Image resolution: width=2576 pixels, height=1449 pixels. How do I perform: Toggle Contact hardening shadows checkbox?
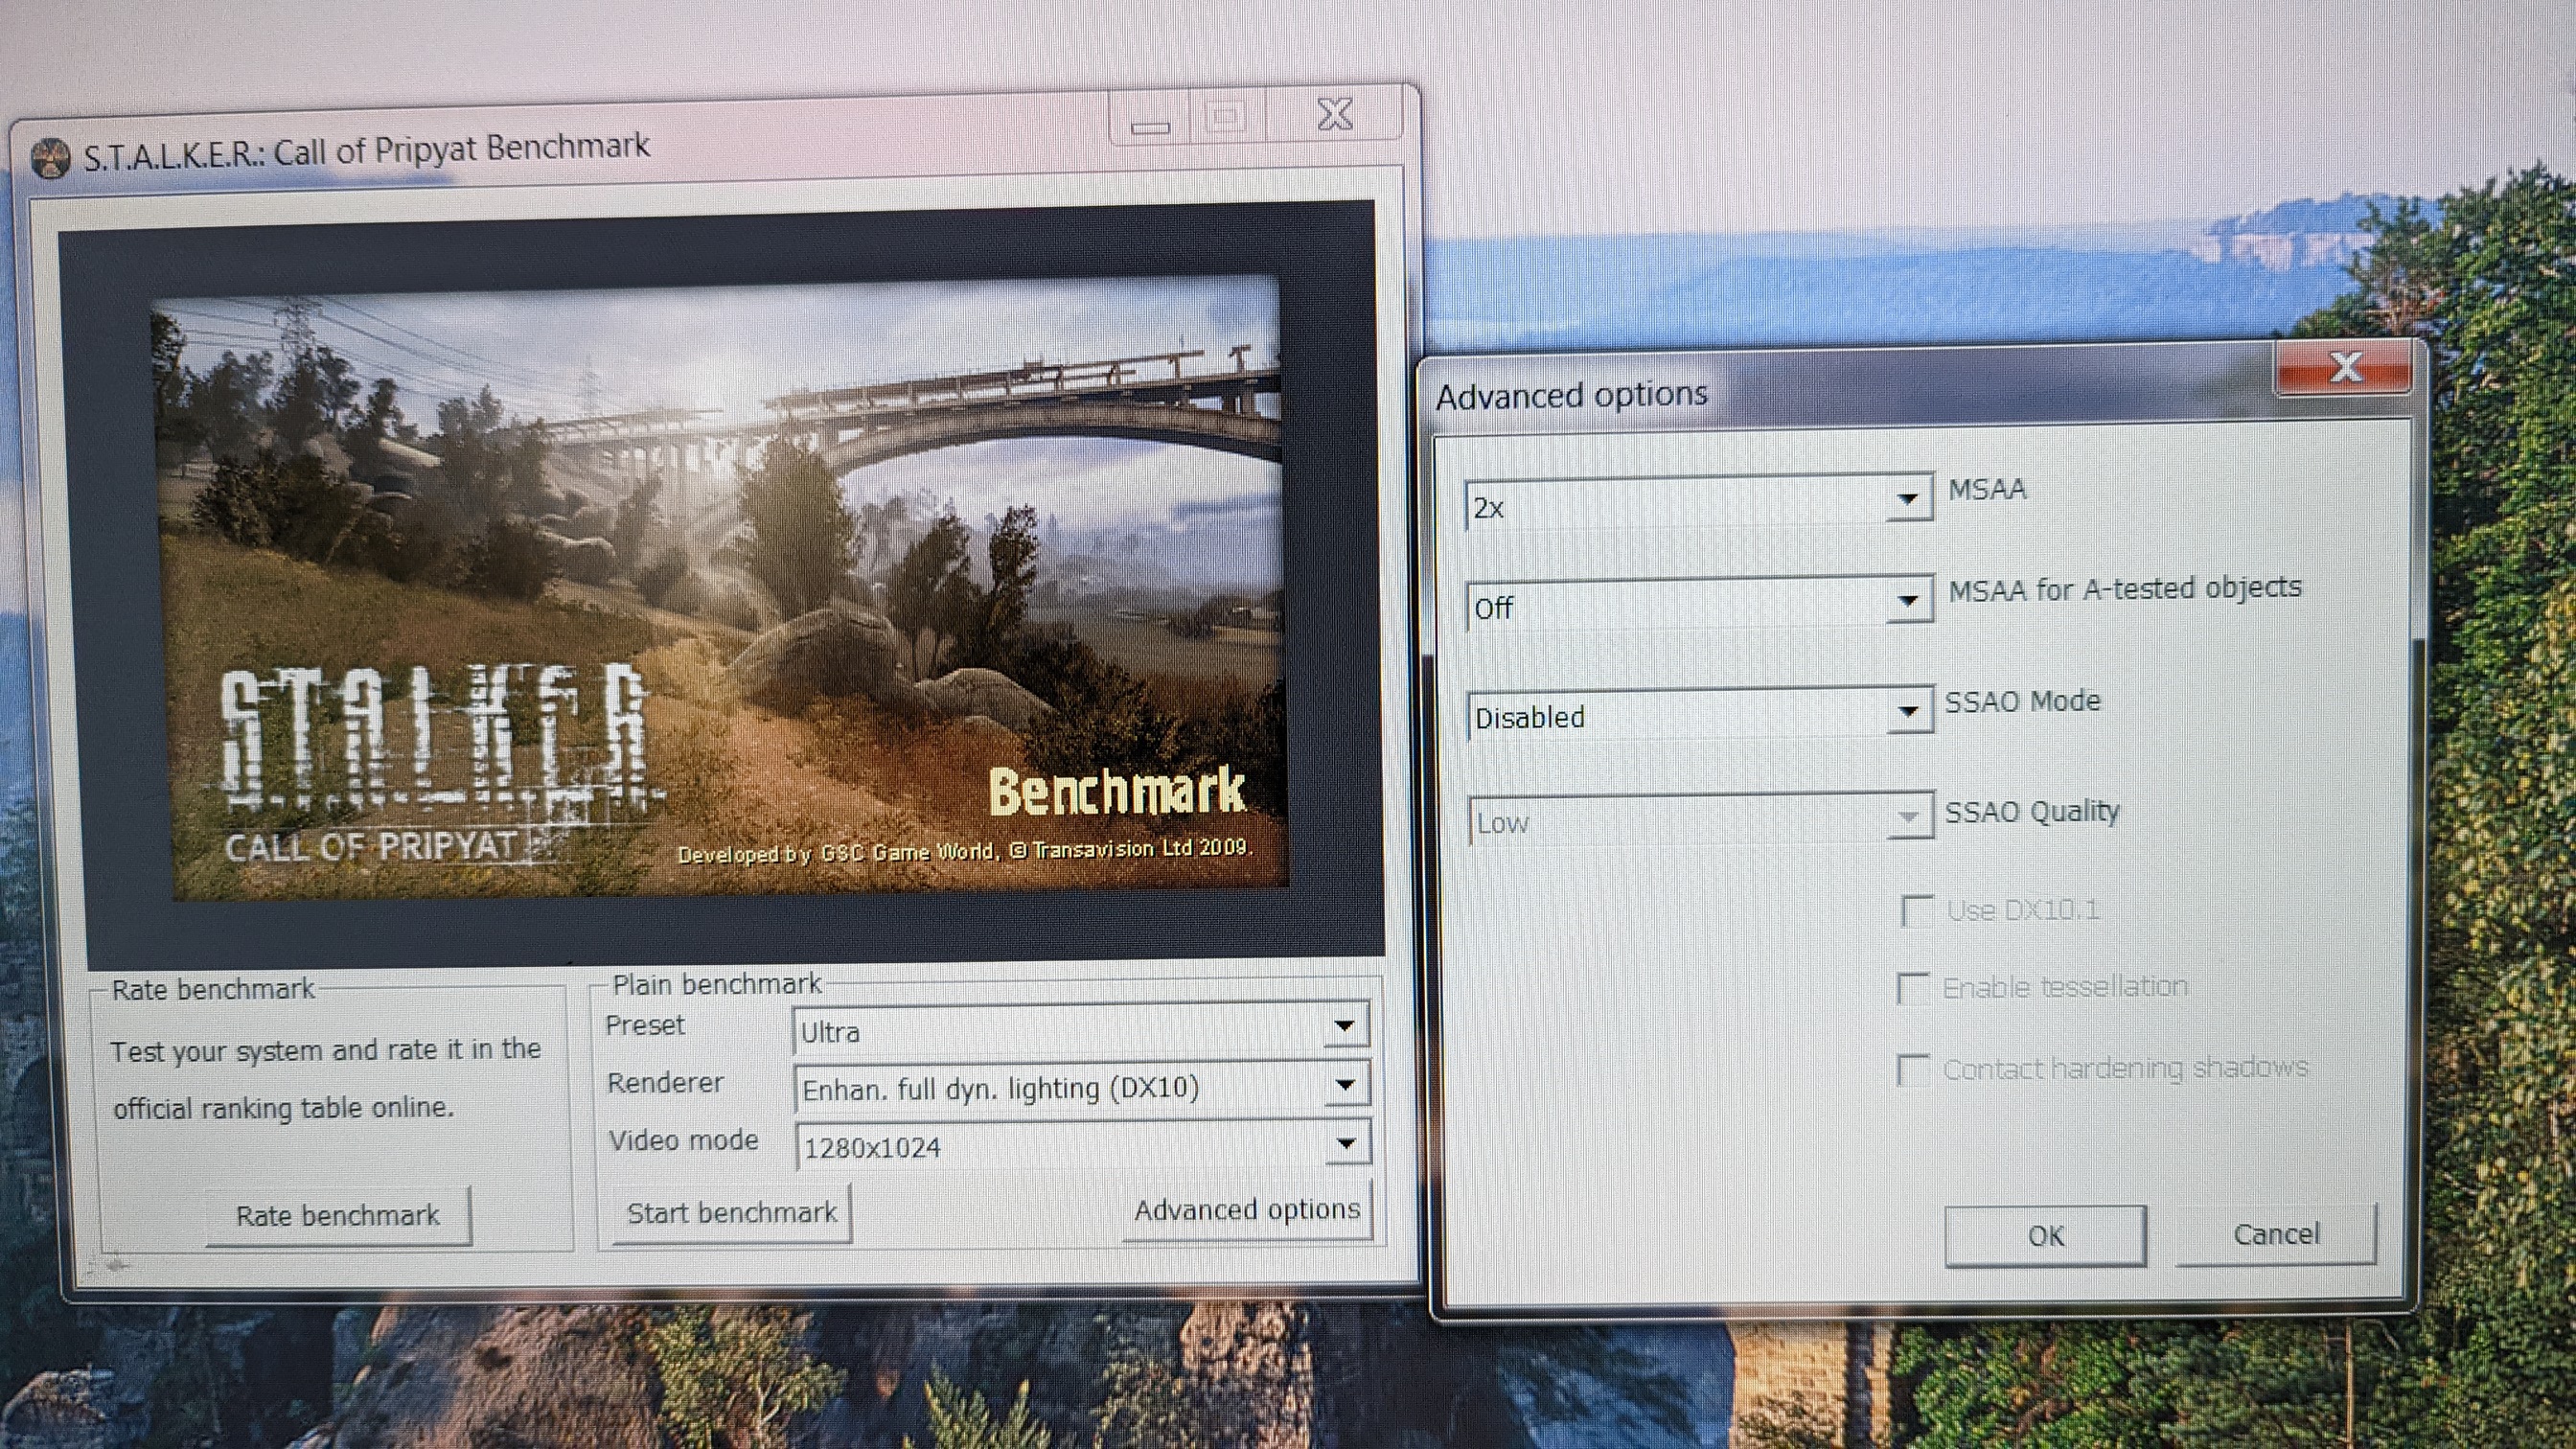tap(1913, 1070)
